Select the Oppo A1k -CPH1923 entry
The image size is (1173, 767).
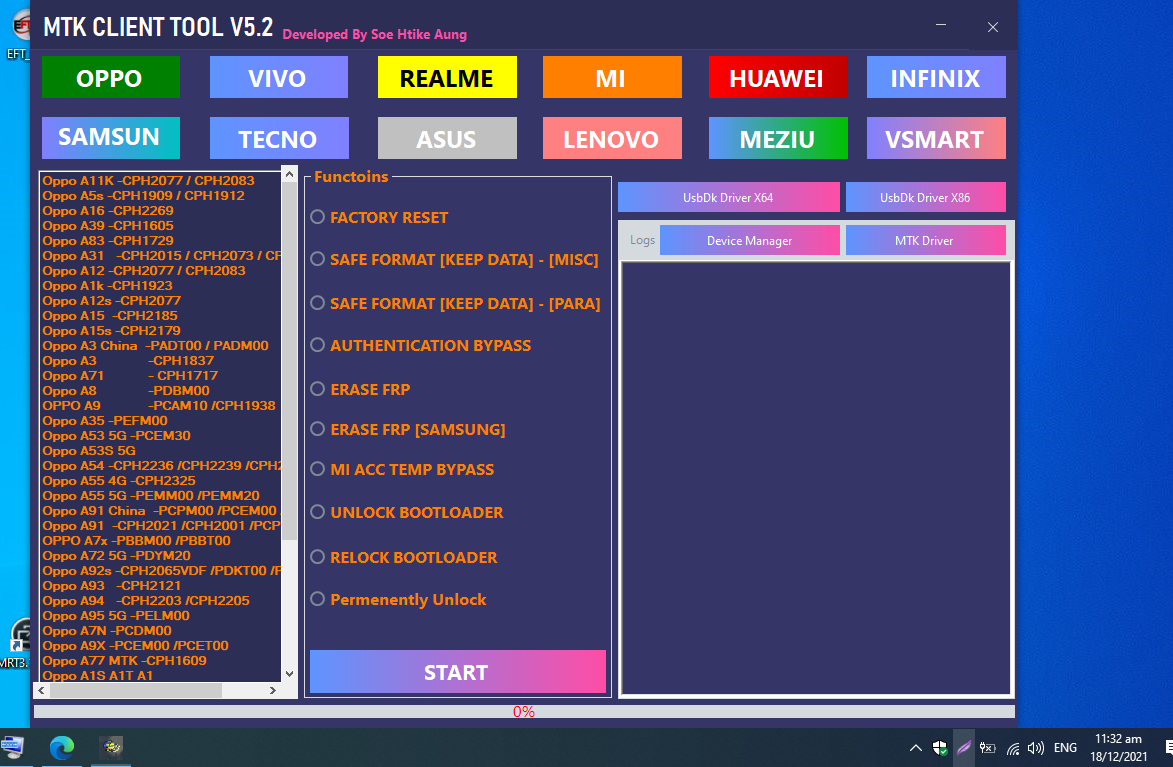point(108,285)
